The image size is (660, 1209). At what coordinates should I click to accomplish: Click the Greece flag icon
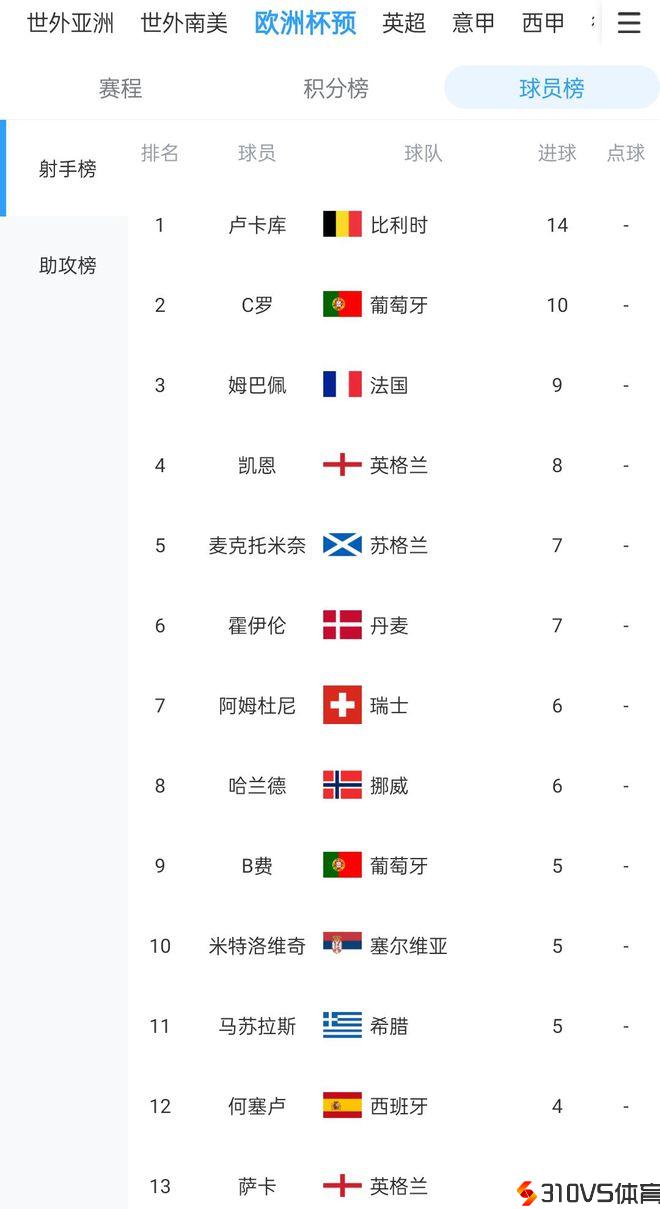(x=342, y=1025)
